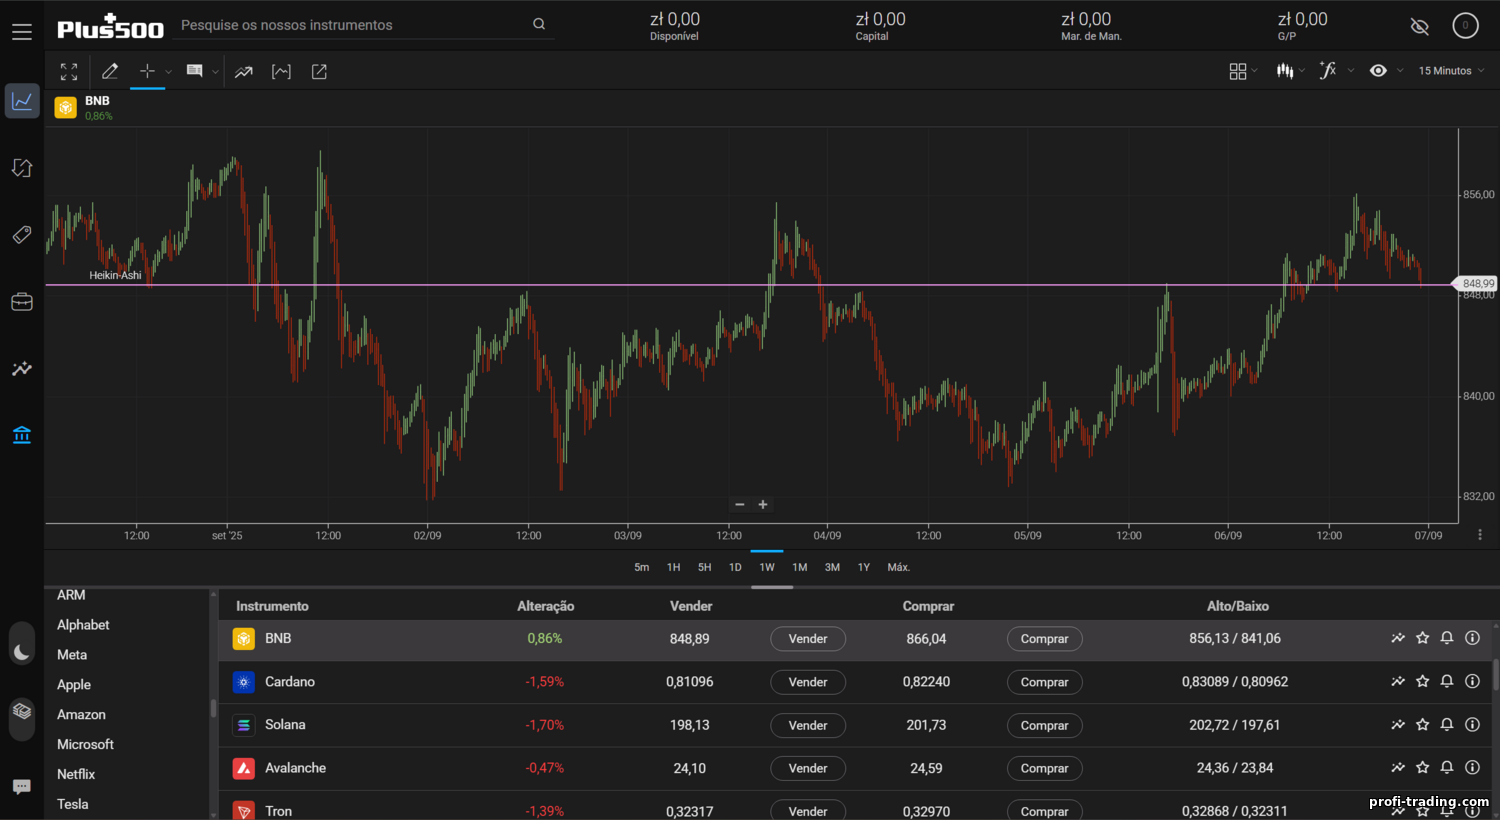1500x820 pixels.
Task: Click the Vender button for BNB
Action: pos(807,638)
